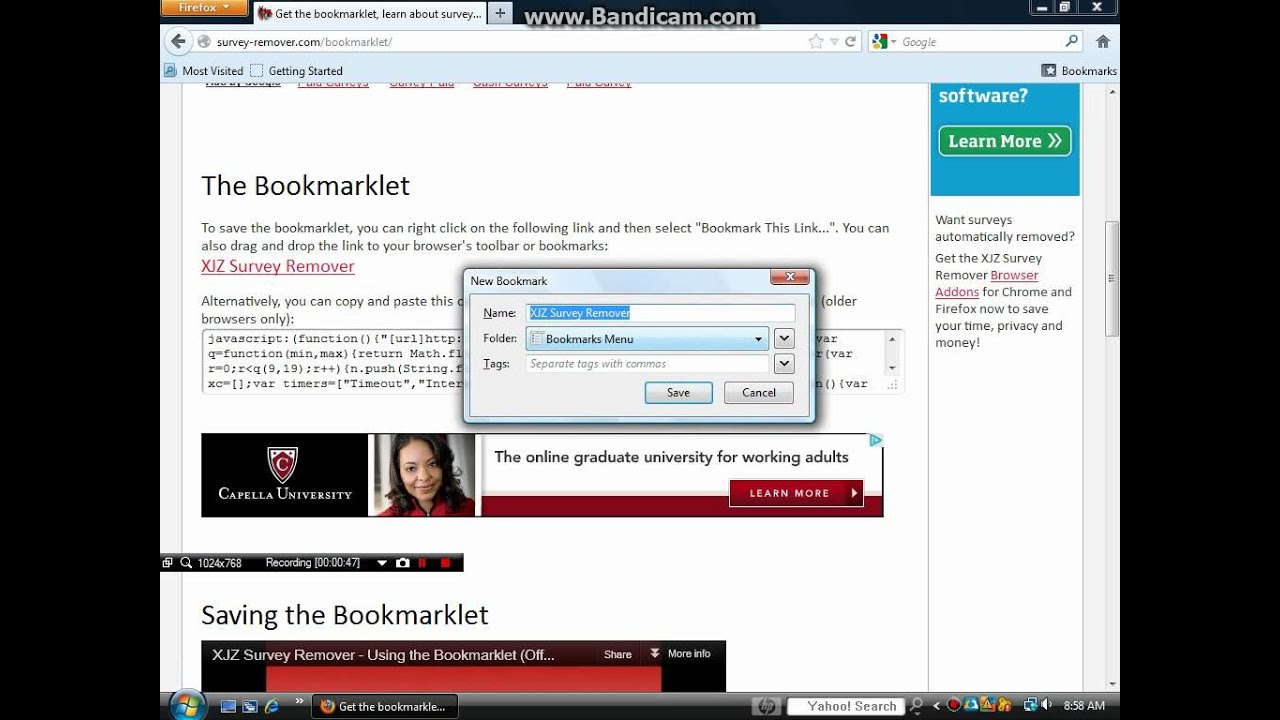This screenshot has width=1280, height=720.
Task: Click the page scrollbar down arrow
Action: click(1111, 685)
